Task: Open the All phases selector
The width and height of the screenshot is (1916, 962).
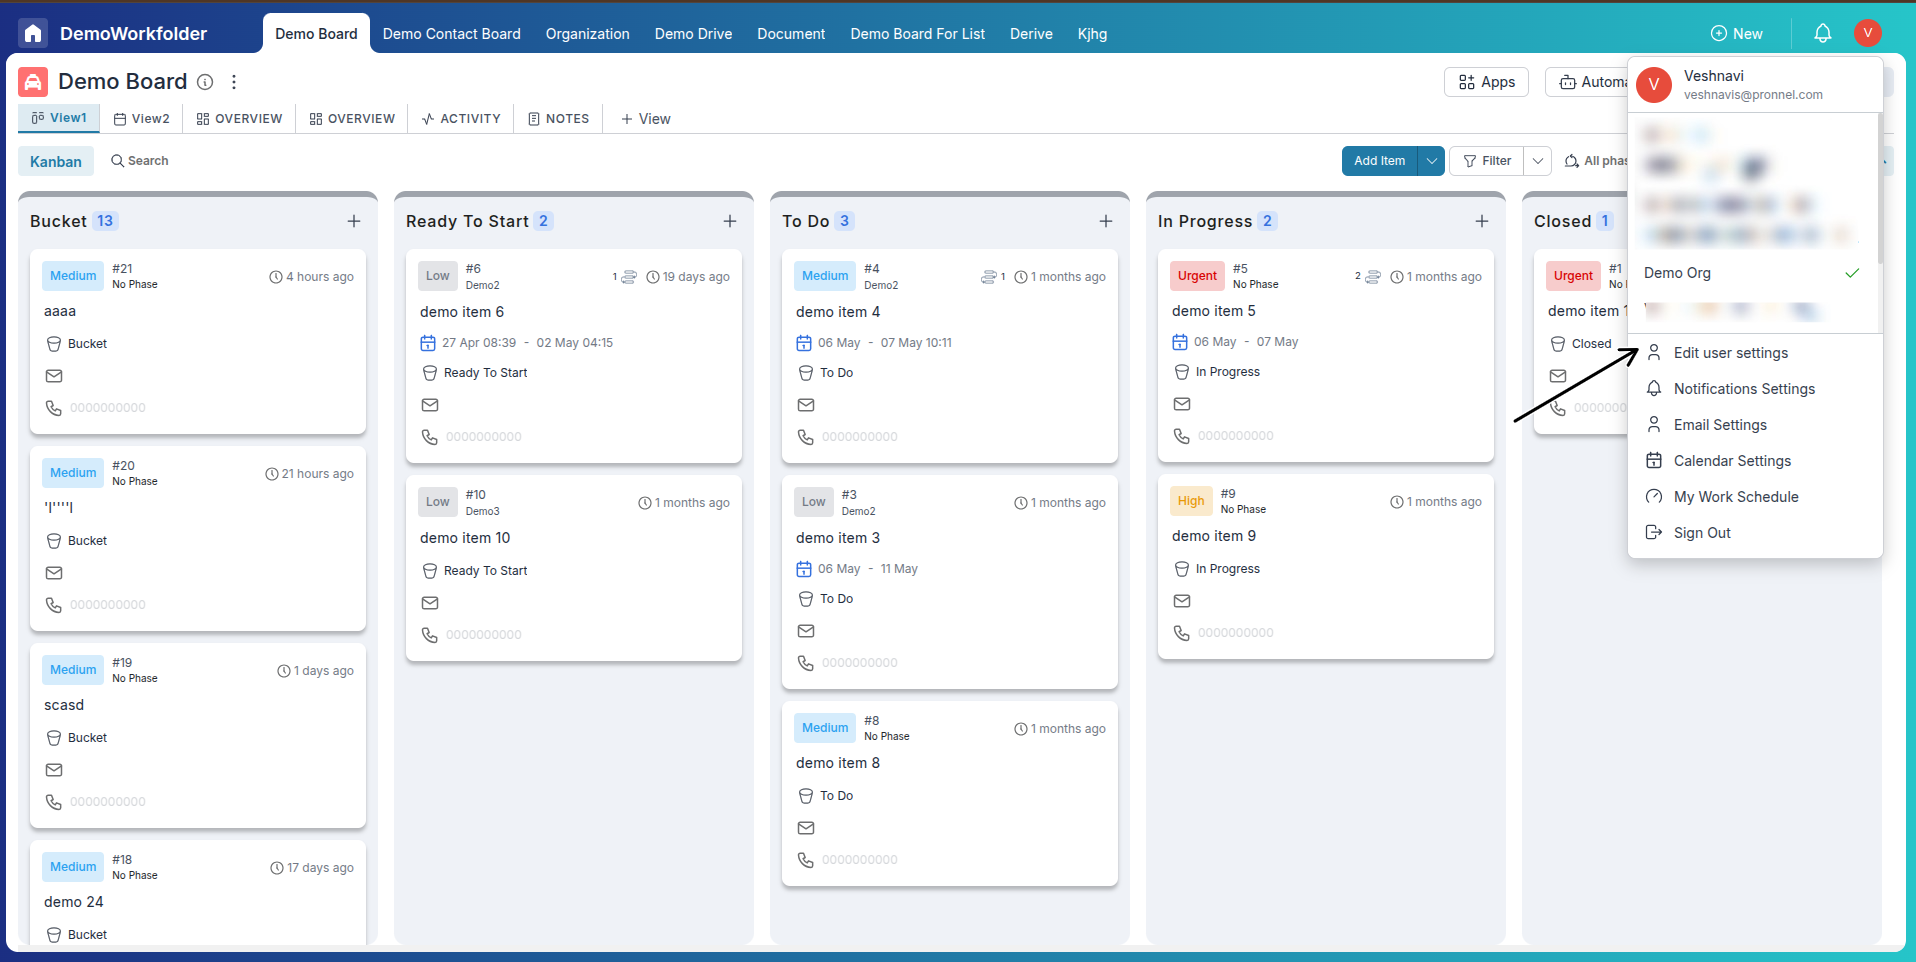Action: [1596, 161]
